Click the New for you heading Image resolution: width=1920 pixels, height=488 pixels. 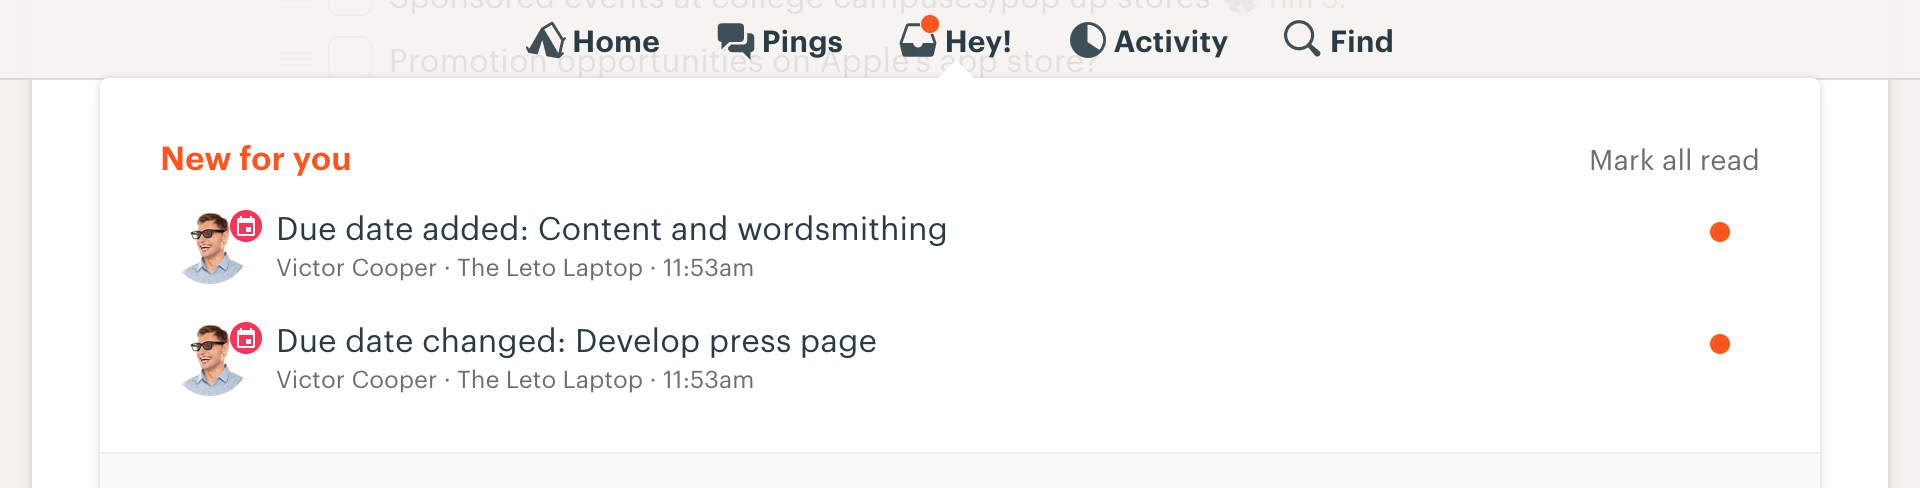[256, 159]
